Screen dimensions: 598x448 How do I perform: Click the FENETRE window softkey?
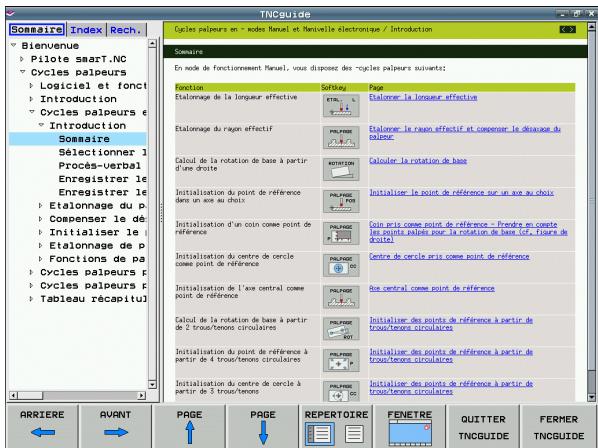coord(410,426)
